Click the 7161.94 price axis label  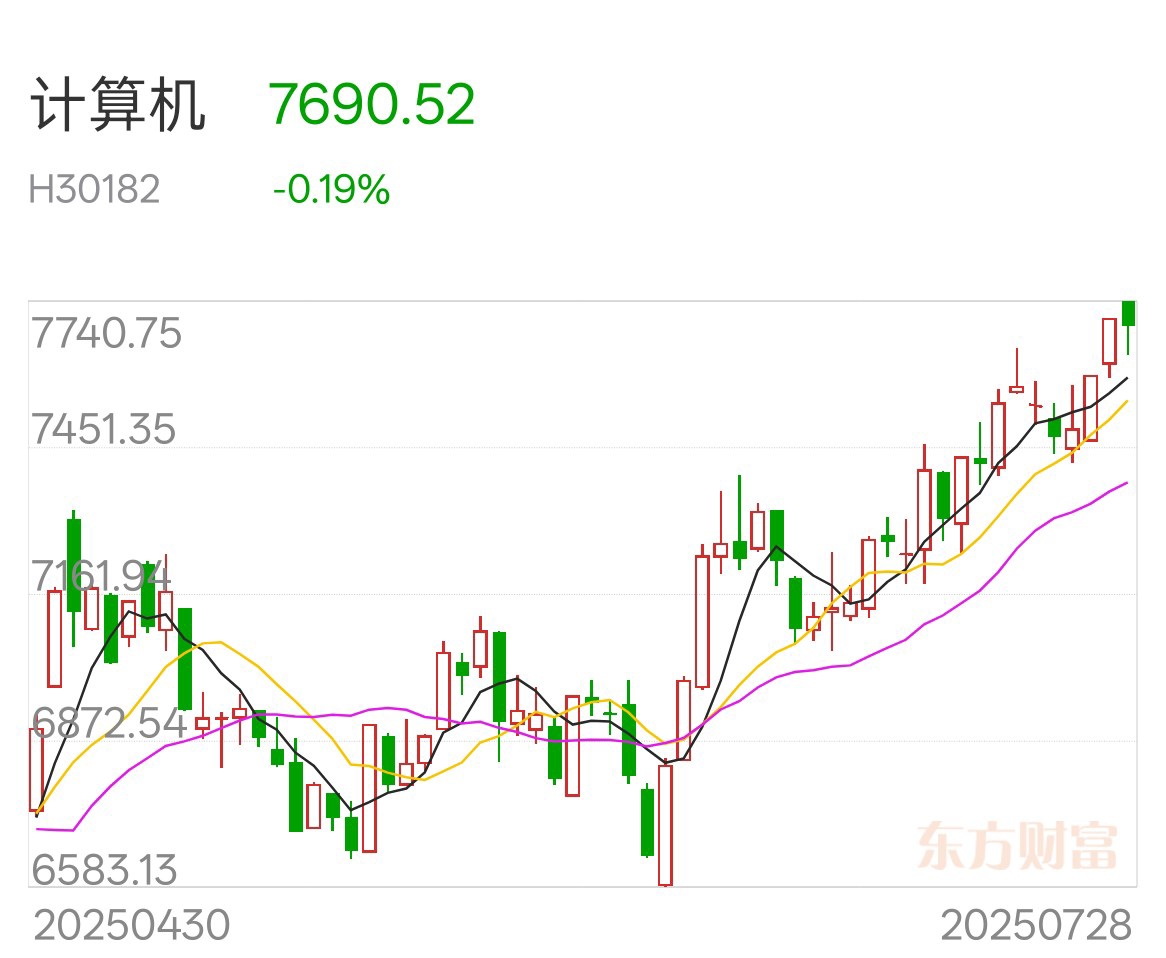click(x=101, y=576)
